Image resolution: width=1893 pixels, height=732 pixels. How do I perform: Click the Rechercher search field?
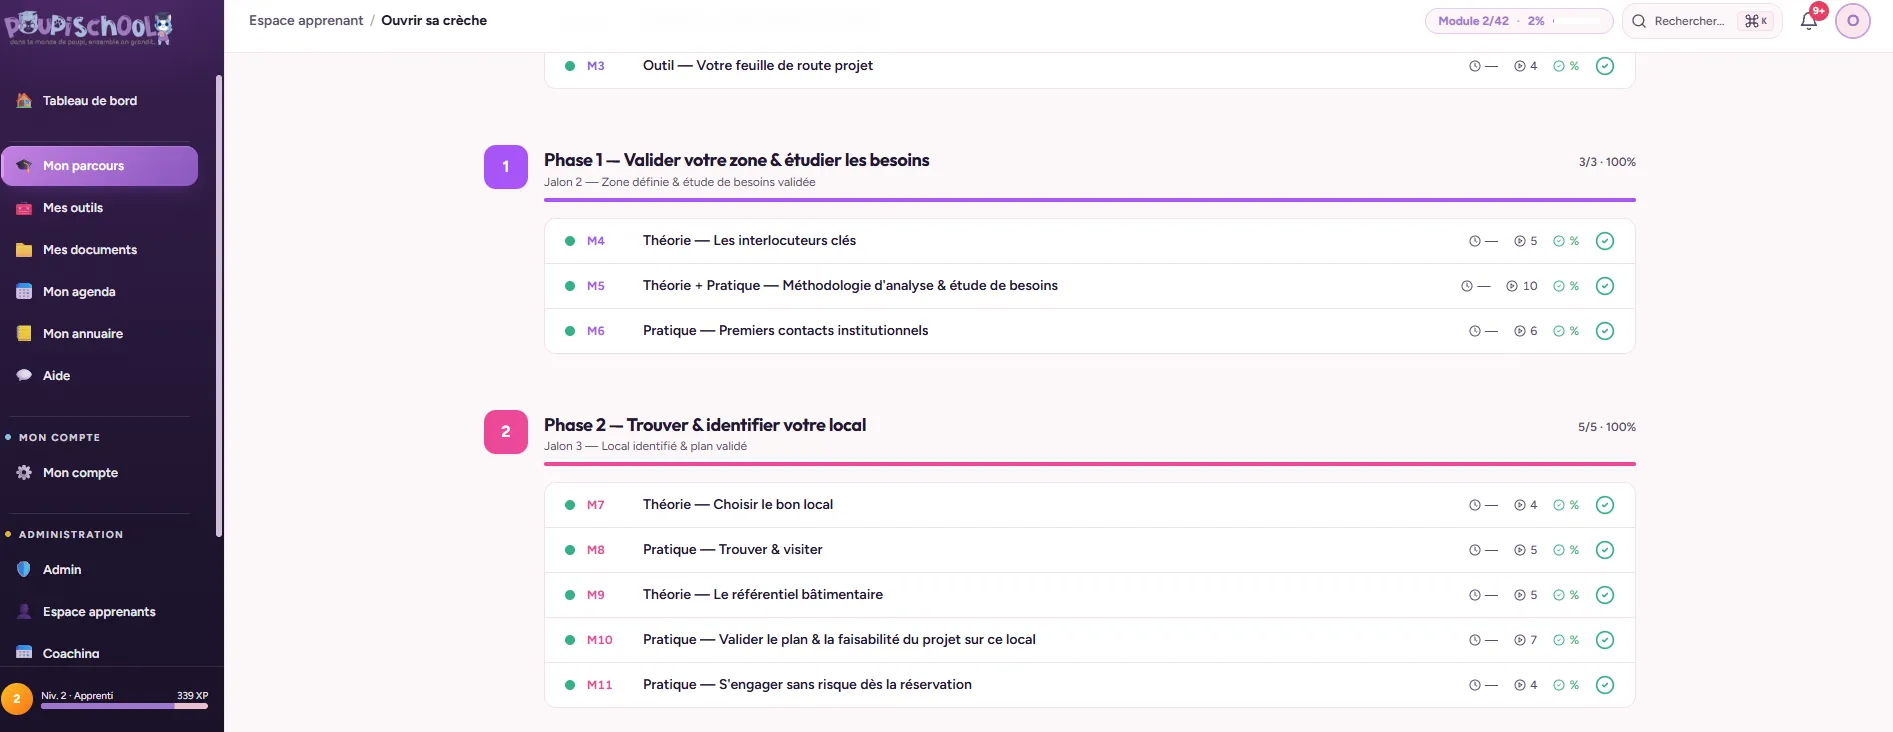1702,21
